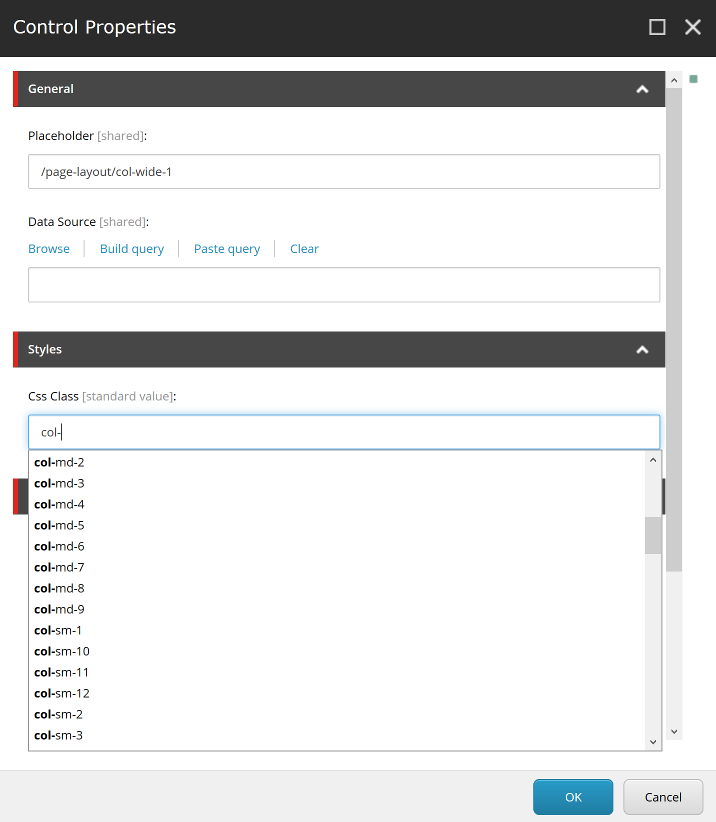Screen dimensions: 716x822
Task: Select col-md-2 from the suggestions
Action: (337, 462)
